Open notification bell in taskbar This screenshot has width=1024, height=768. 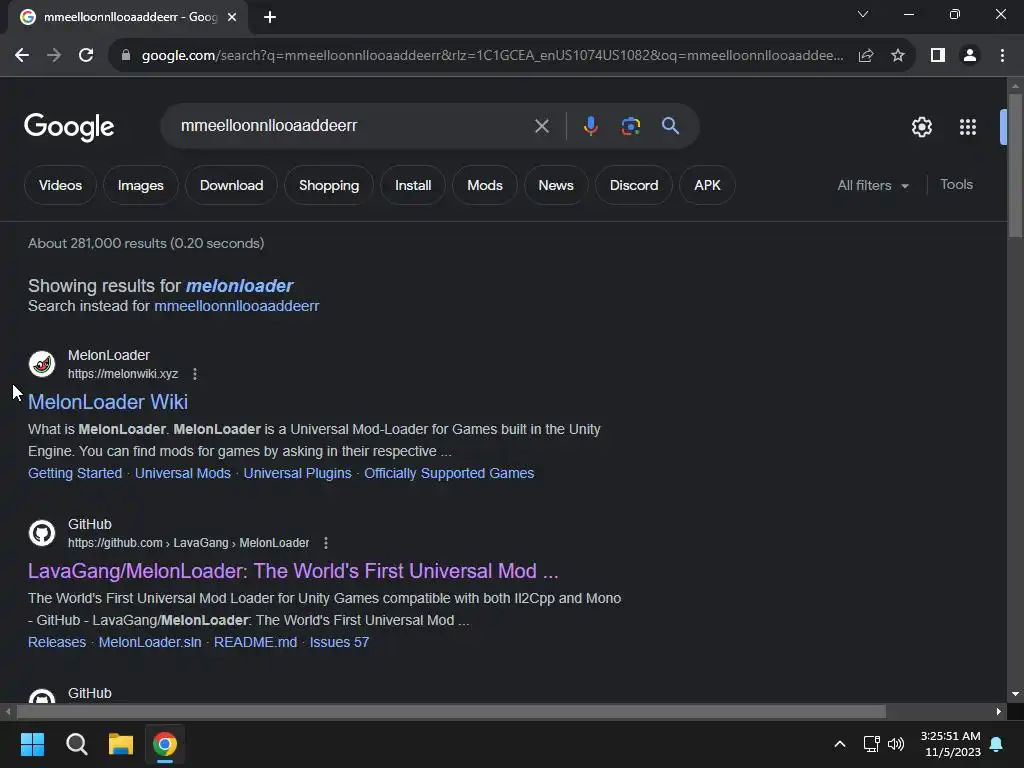coord(997,744)
